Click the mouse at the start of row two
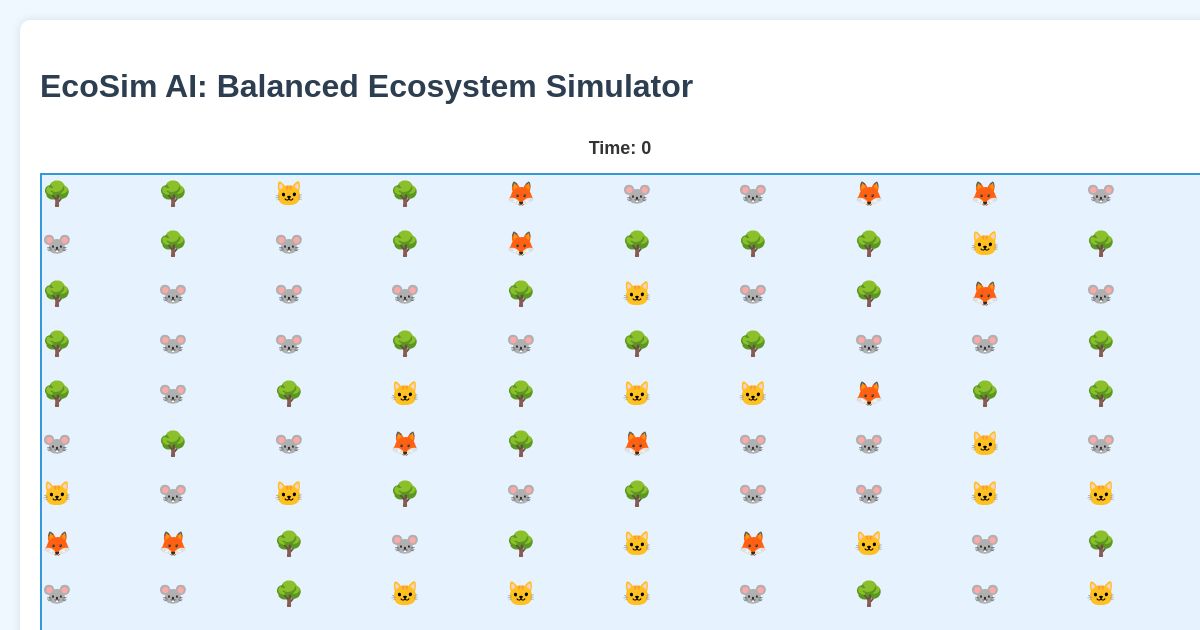This screenshot has height=630, width=1200. [x=57, y=243]
